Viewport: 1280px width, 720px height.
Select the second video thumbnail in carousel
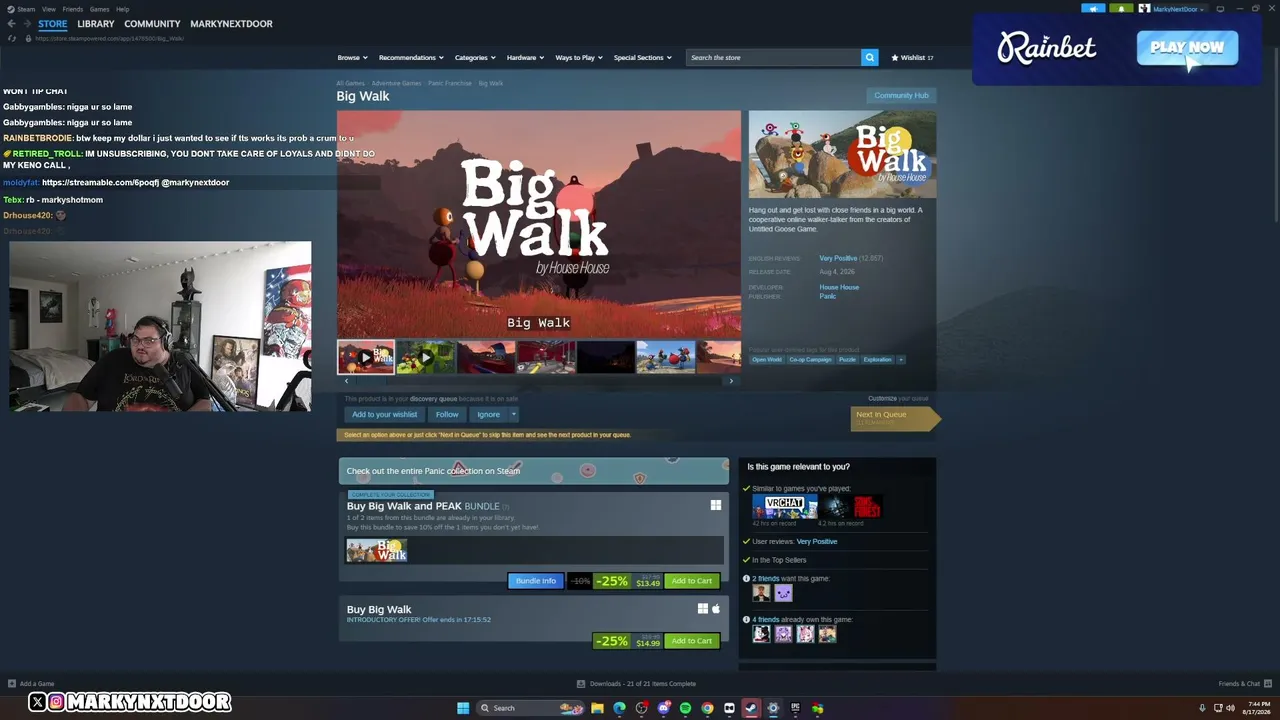pyautogui.click(x=426, y=357)
